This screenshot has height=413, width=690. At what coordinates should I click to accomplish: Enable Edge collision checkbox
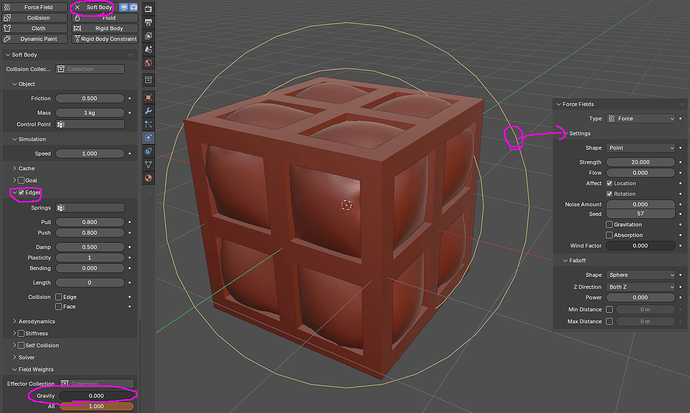[59, 297]
